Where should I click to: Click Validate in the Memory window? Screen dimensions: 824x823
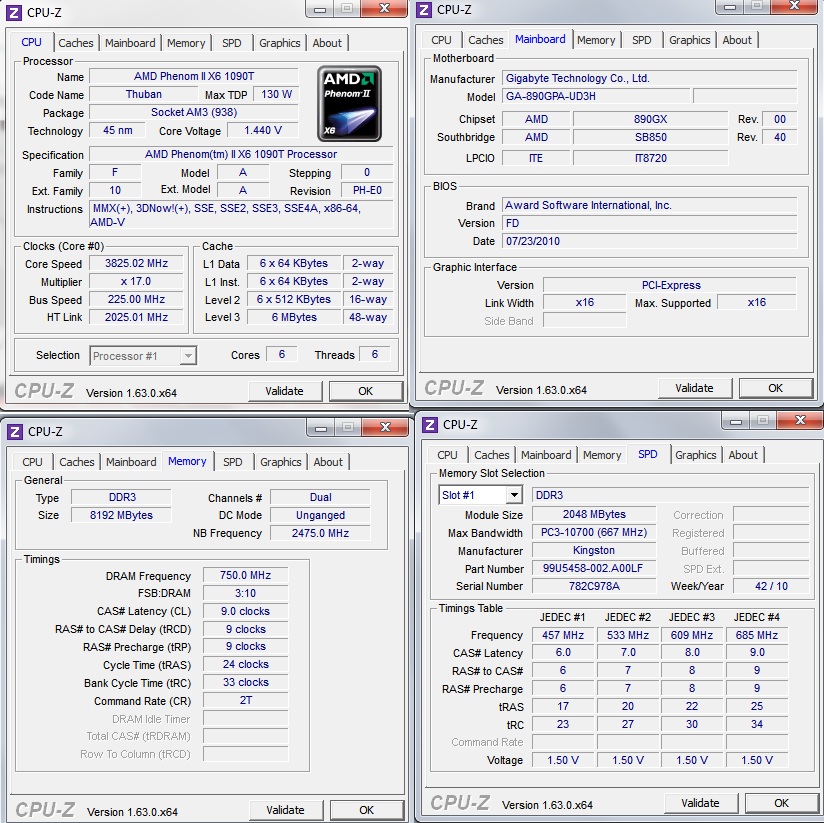285,810
